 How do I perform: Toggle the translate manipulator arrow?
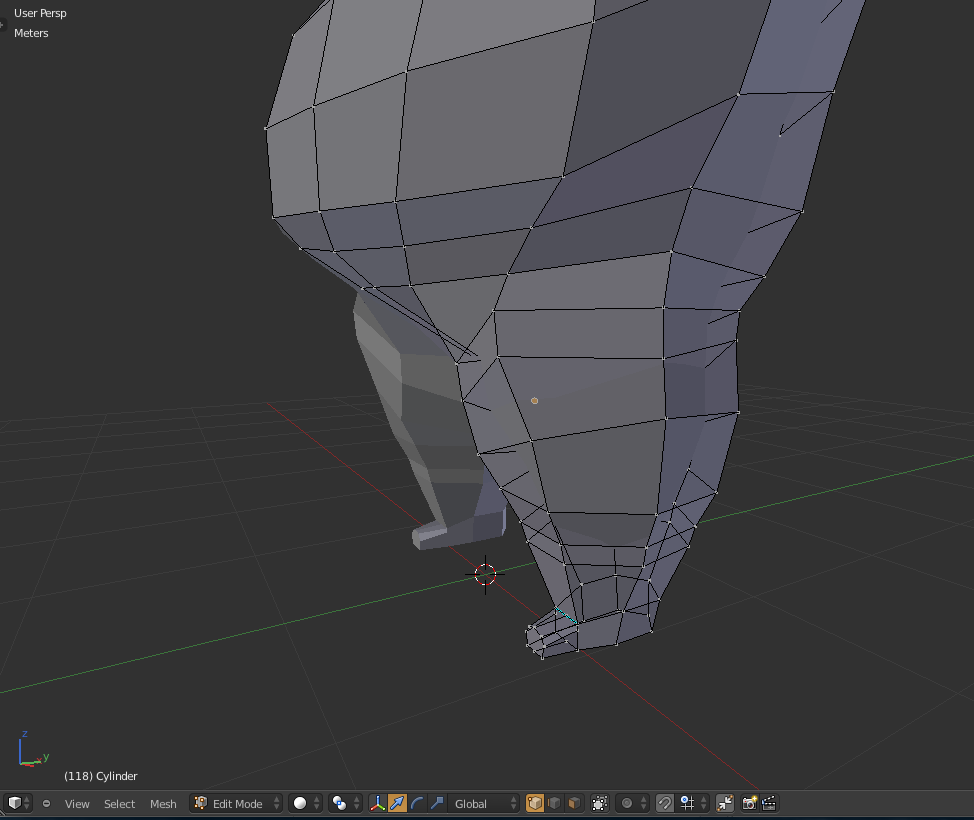pos(397,803)
